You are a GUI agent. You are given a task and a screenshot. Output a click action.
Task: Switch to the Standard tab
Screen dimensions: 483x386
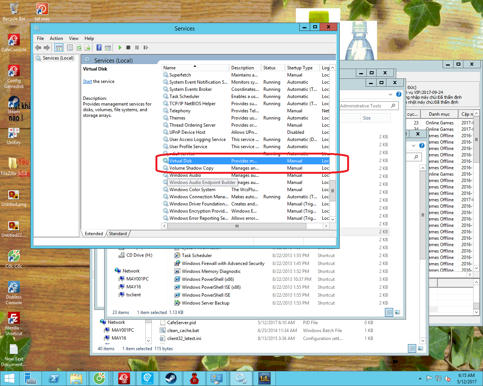tap(118, 234)
